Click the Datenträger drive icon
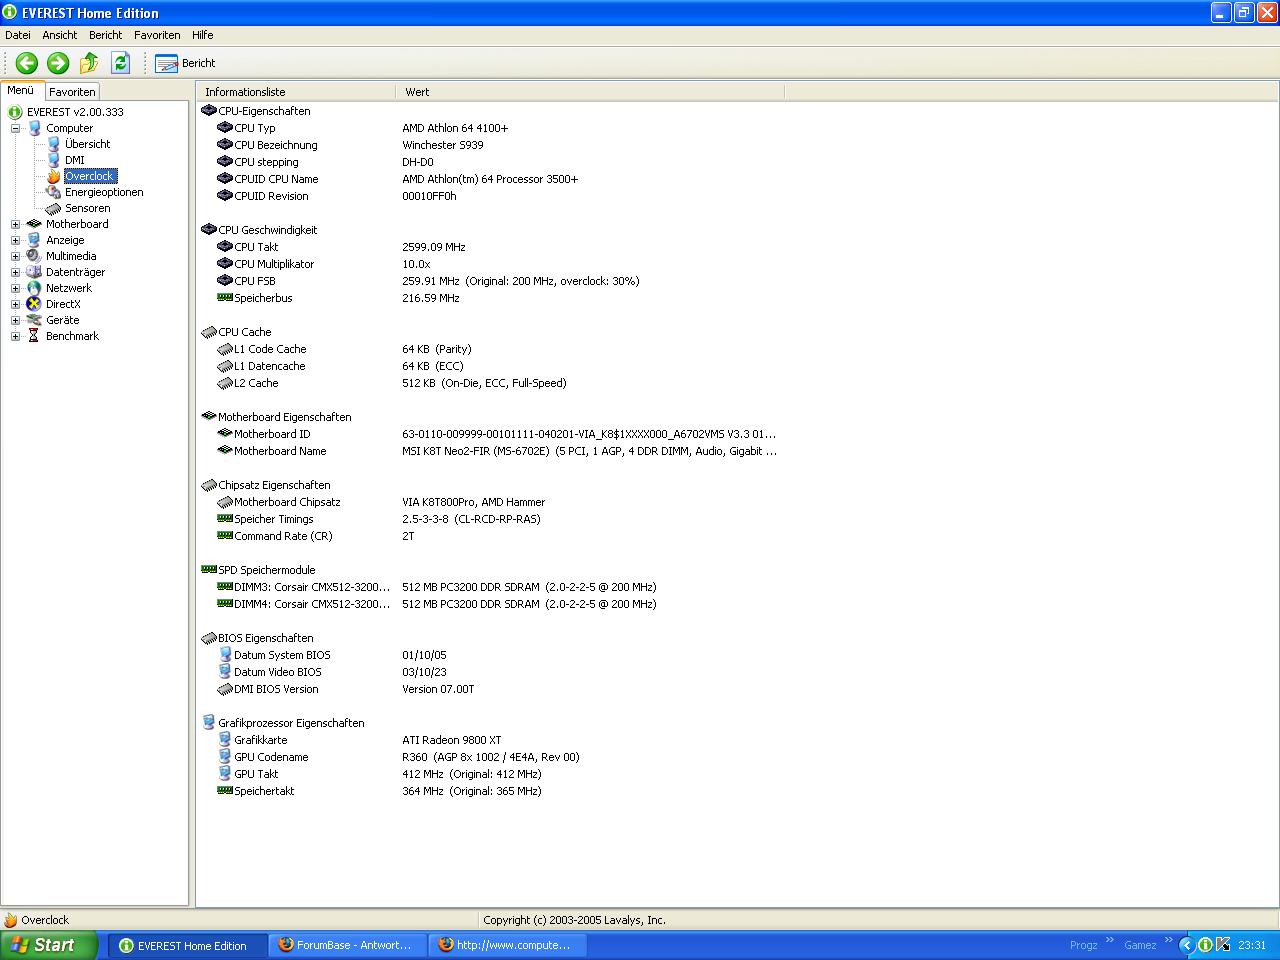The width and height of the screenshot is (1280, 960). (x=34, y=272)
